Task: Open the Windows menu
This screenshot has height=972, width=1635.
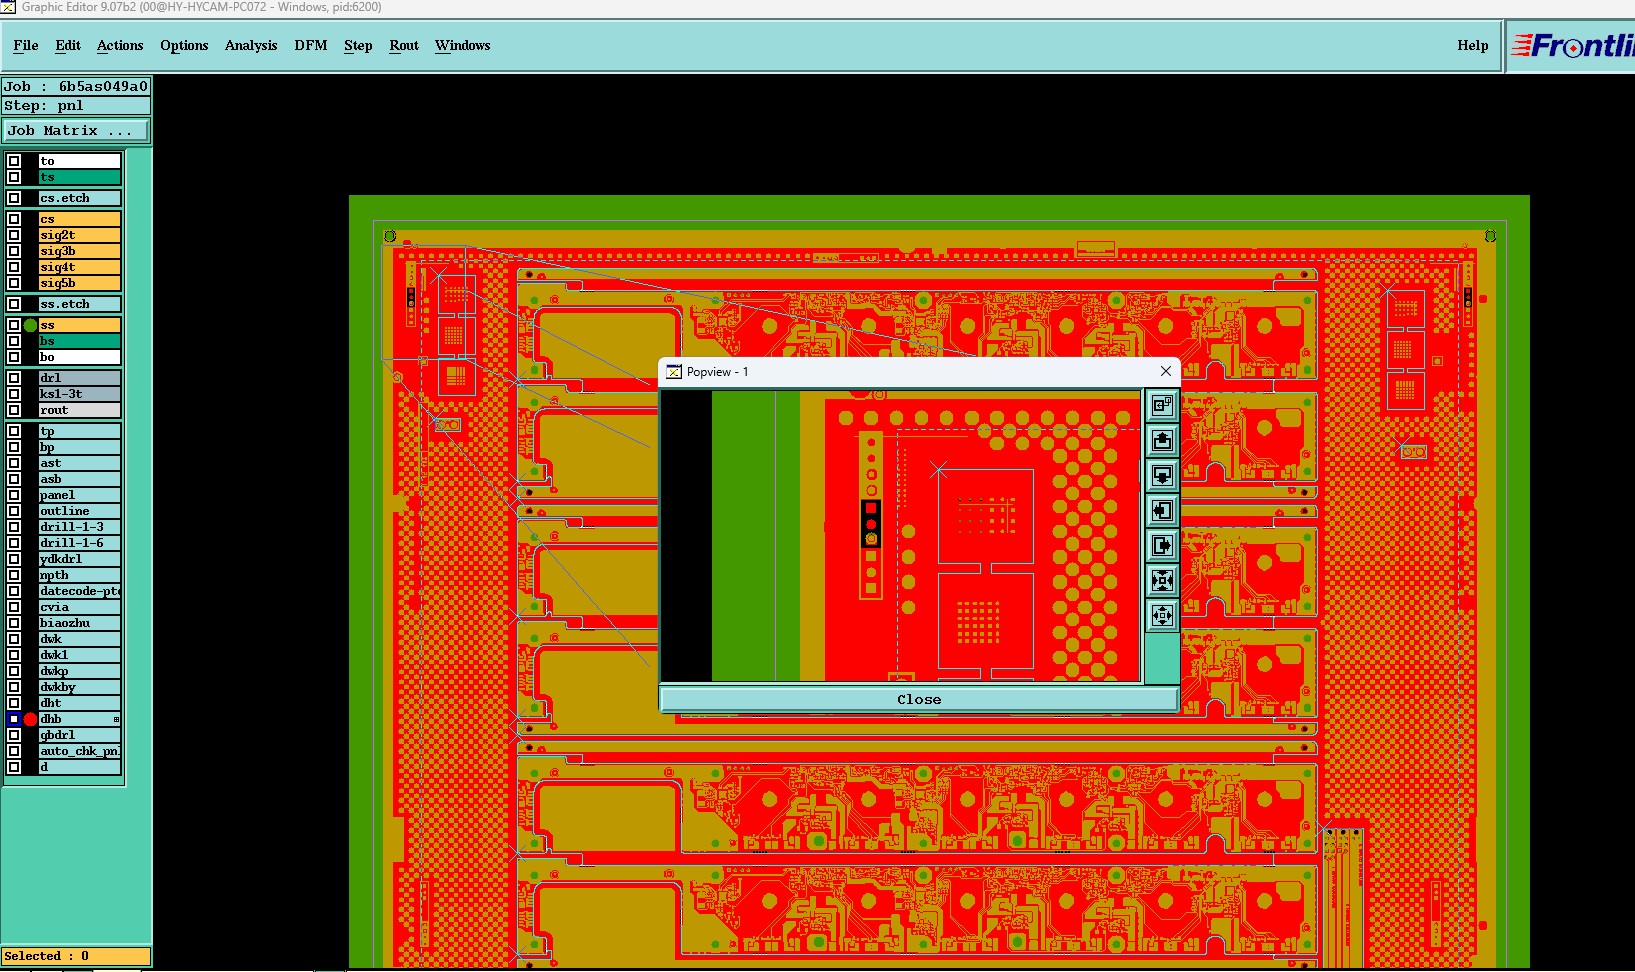Action: click(x=462, y=46)
